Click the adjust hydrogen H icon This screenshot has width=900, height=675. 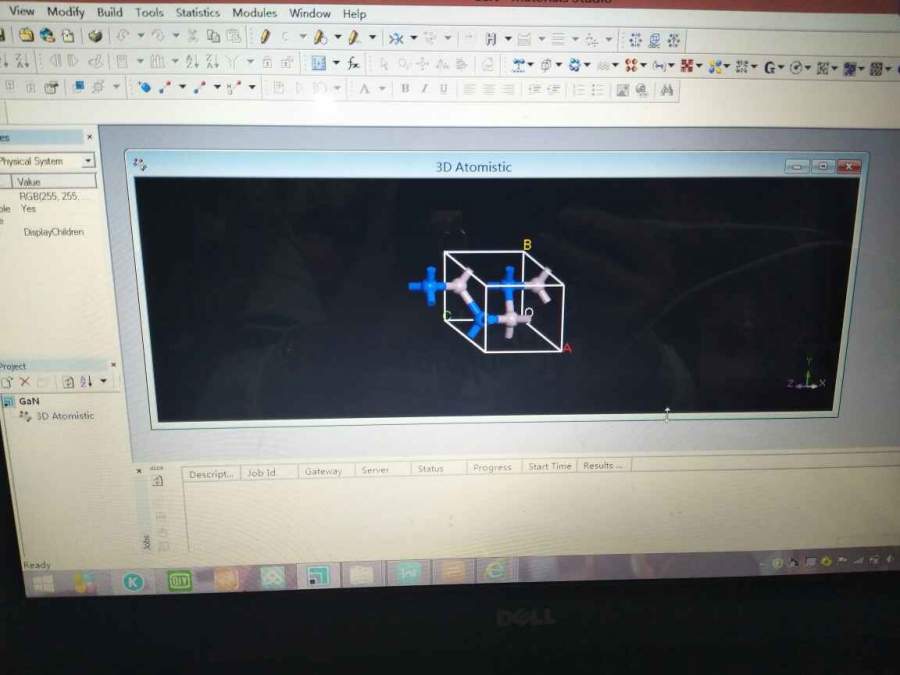click(491, 40)
